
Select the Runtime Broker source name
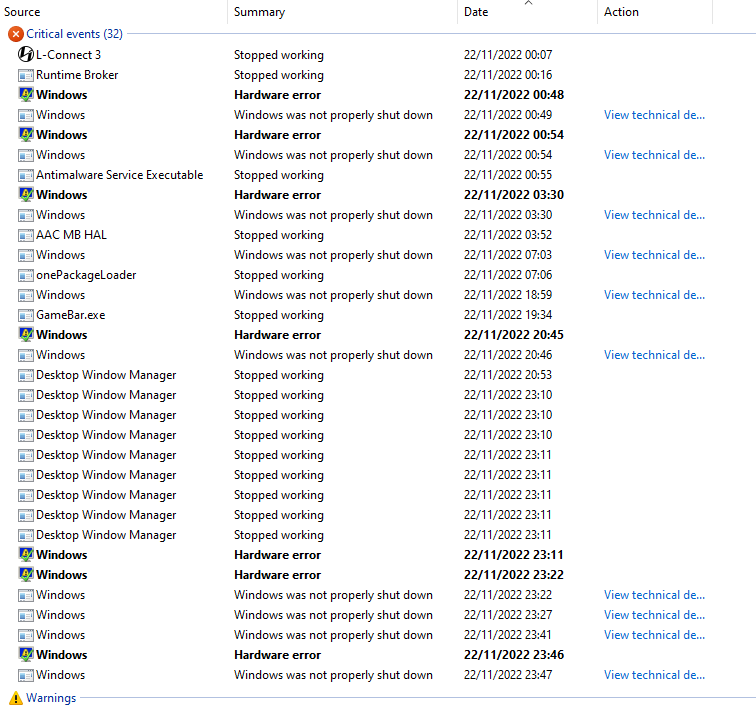(77, 75)
